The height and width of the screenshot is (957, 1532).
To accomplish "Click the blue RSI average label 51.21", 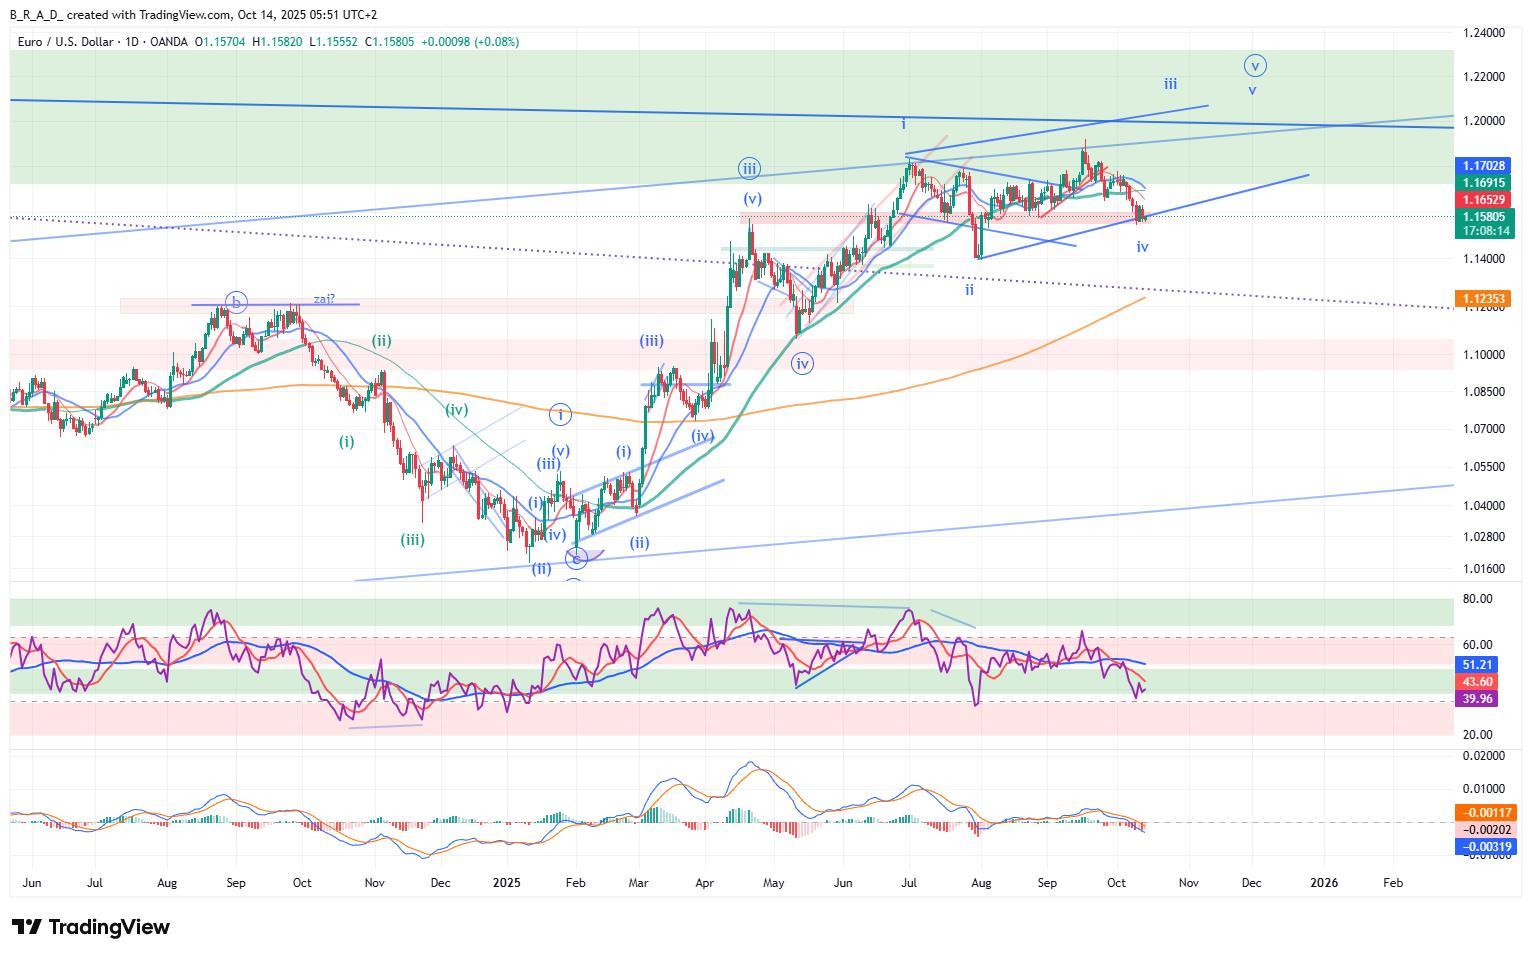I will click(1478, 665).
